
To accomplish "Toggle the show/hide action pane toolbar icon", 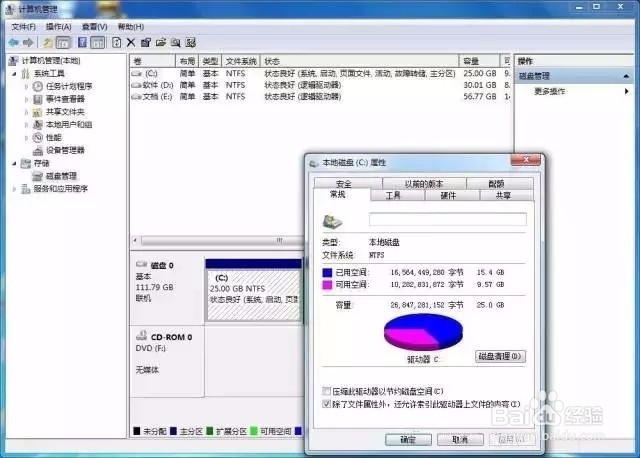I will 98,42.
